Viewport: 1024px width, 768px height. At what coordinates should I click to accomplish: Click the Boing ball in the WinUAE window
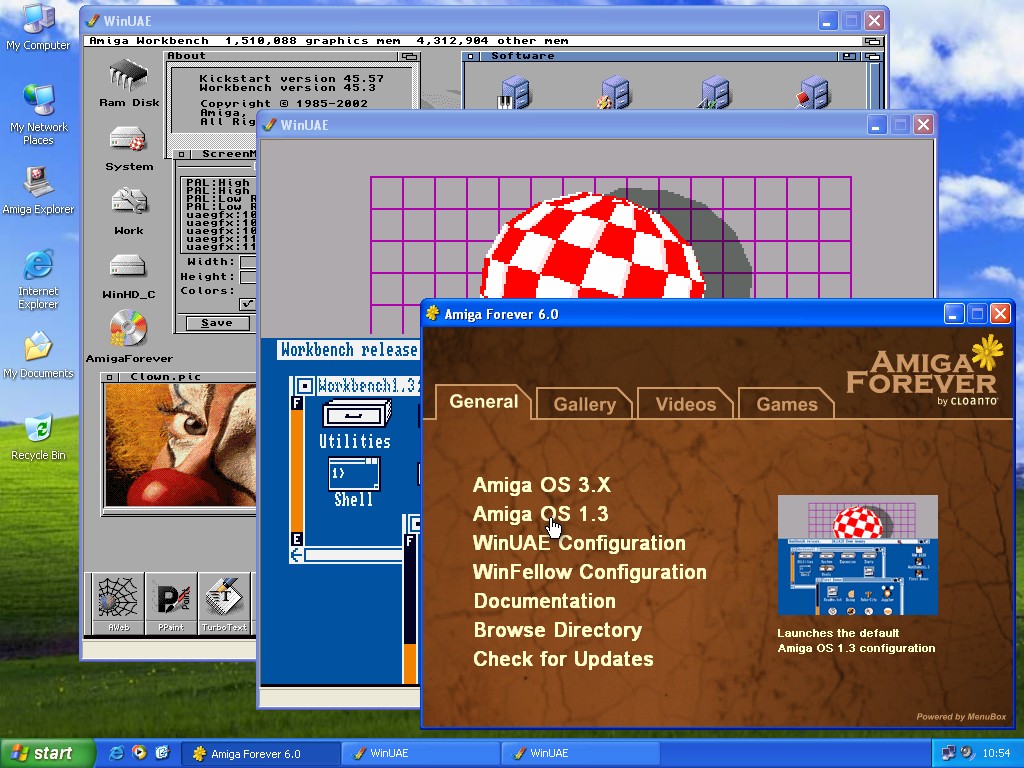point(593,246)
